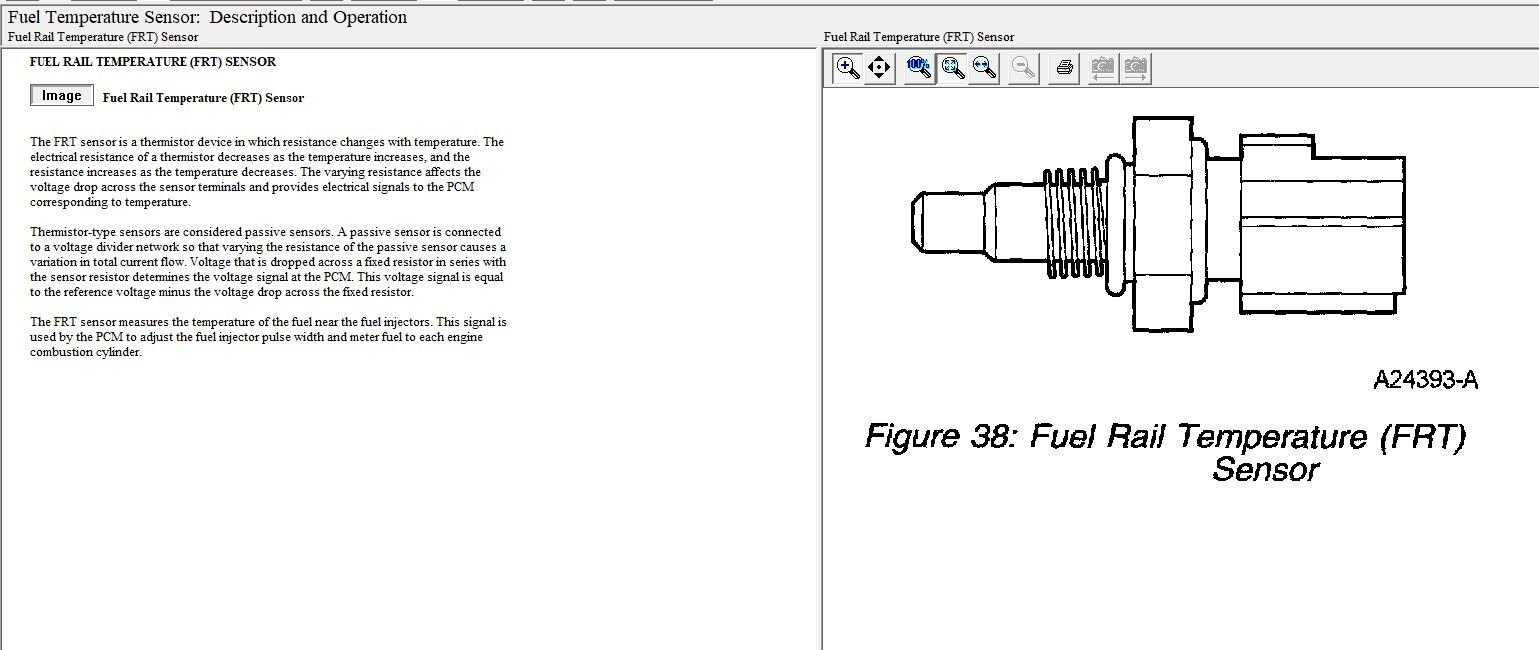Viewport: 1539px width, 650px height.
Task: Click the page title Fuel Temperature Sensor: Description and Operation
Action: [207, 17]
